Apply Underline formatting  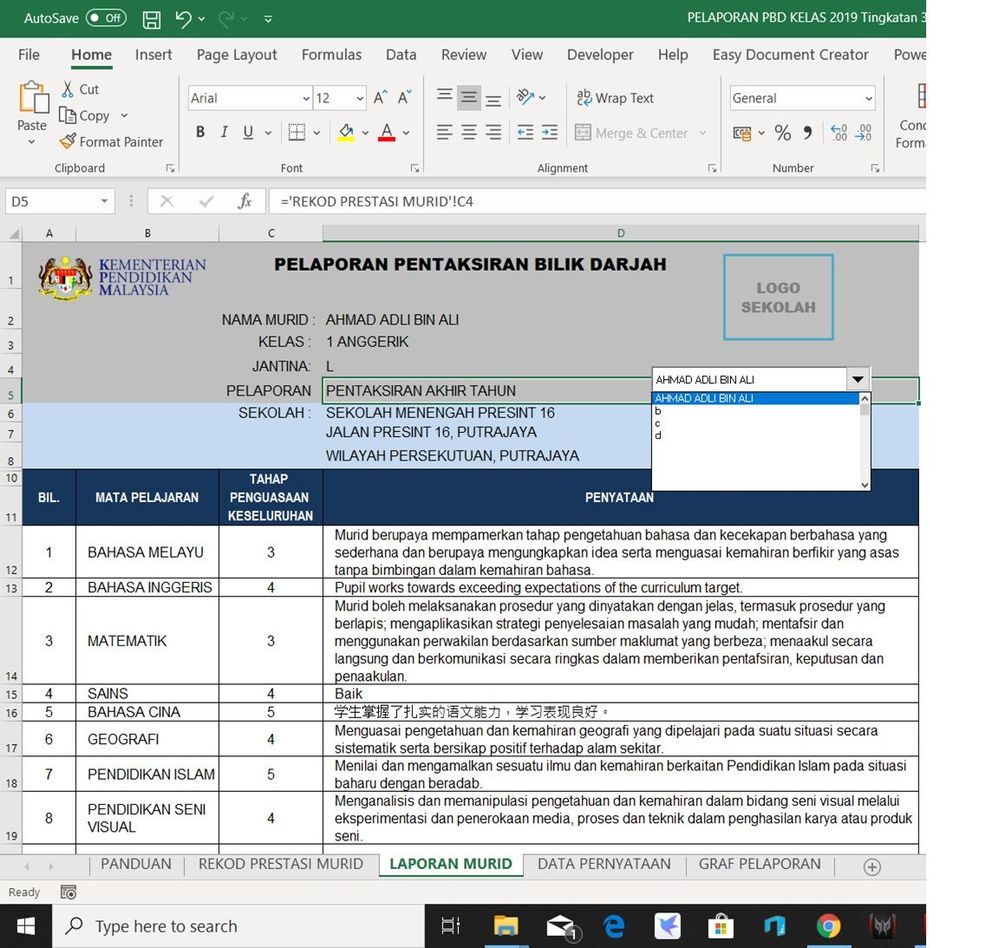pos(248,132)
